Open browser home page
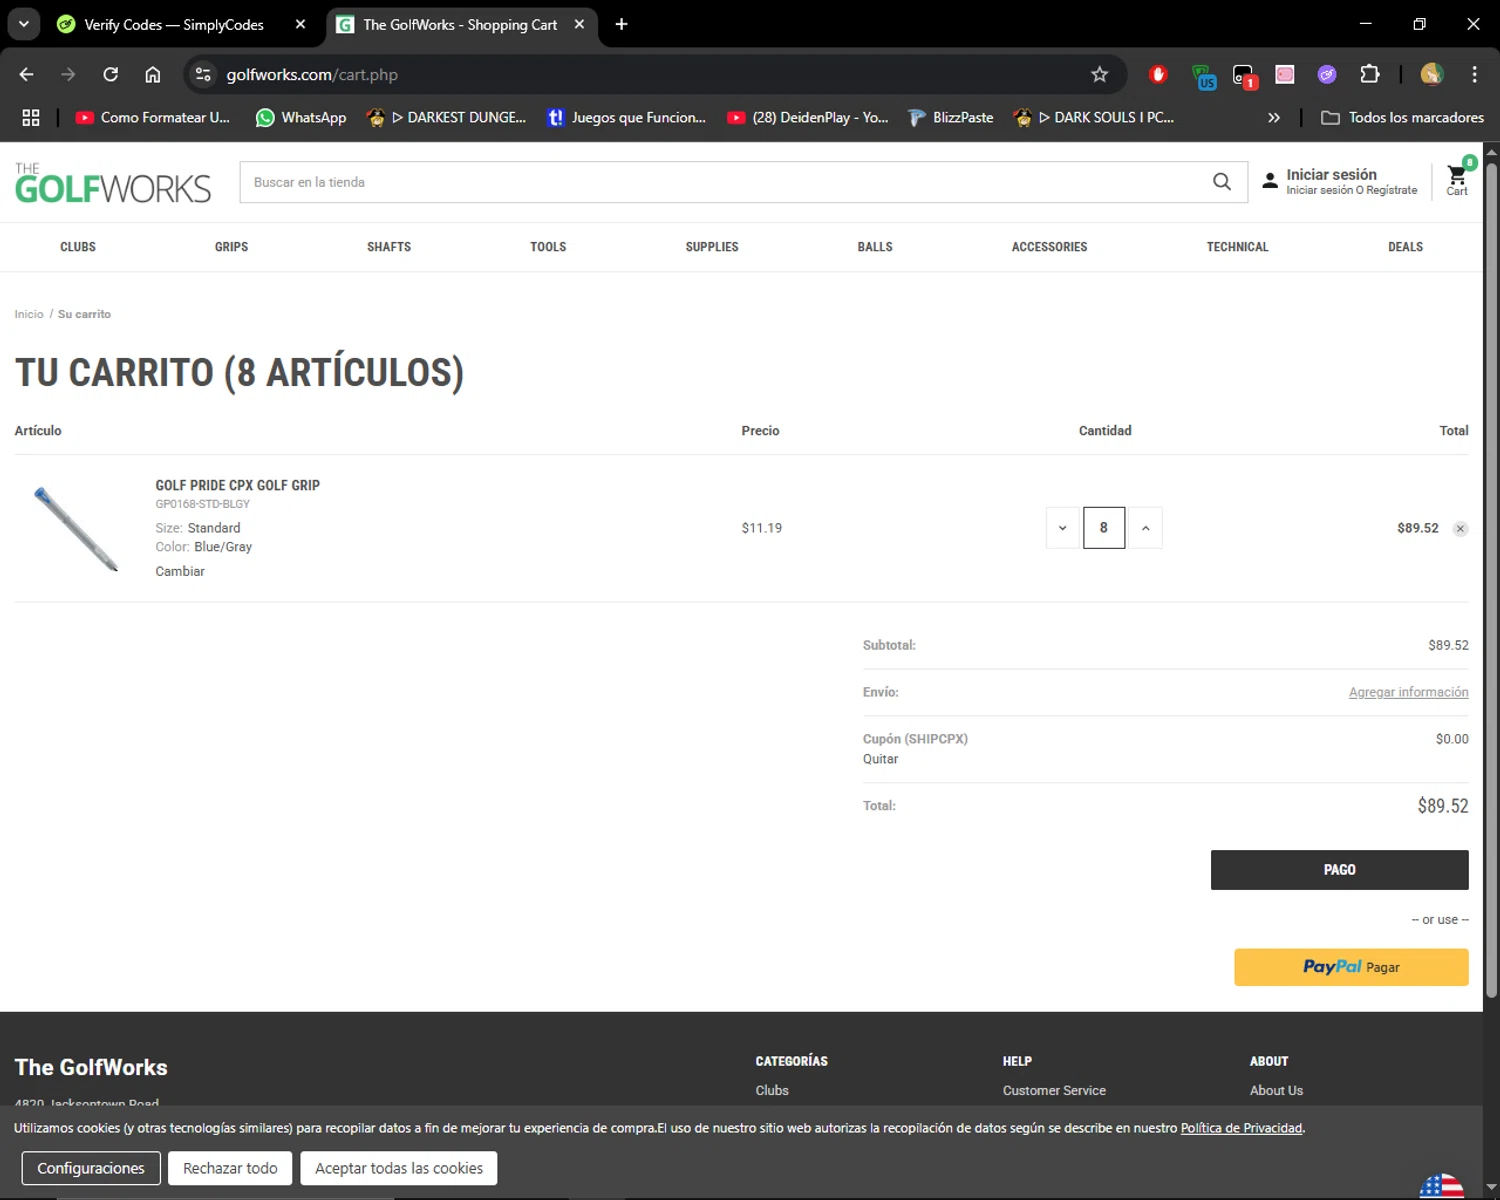1500x1200 pixels. coord(153,74)
